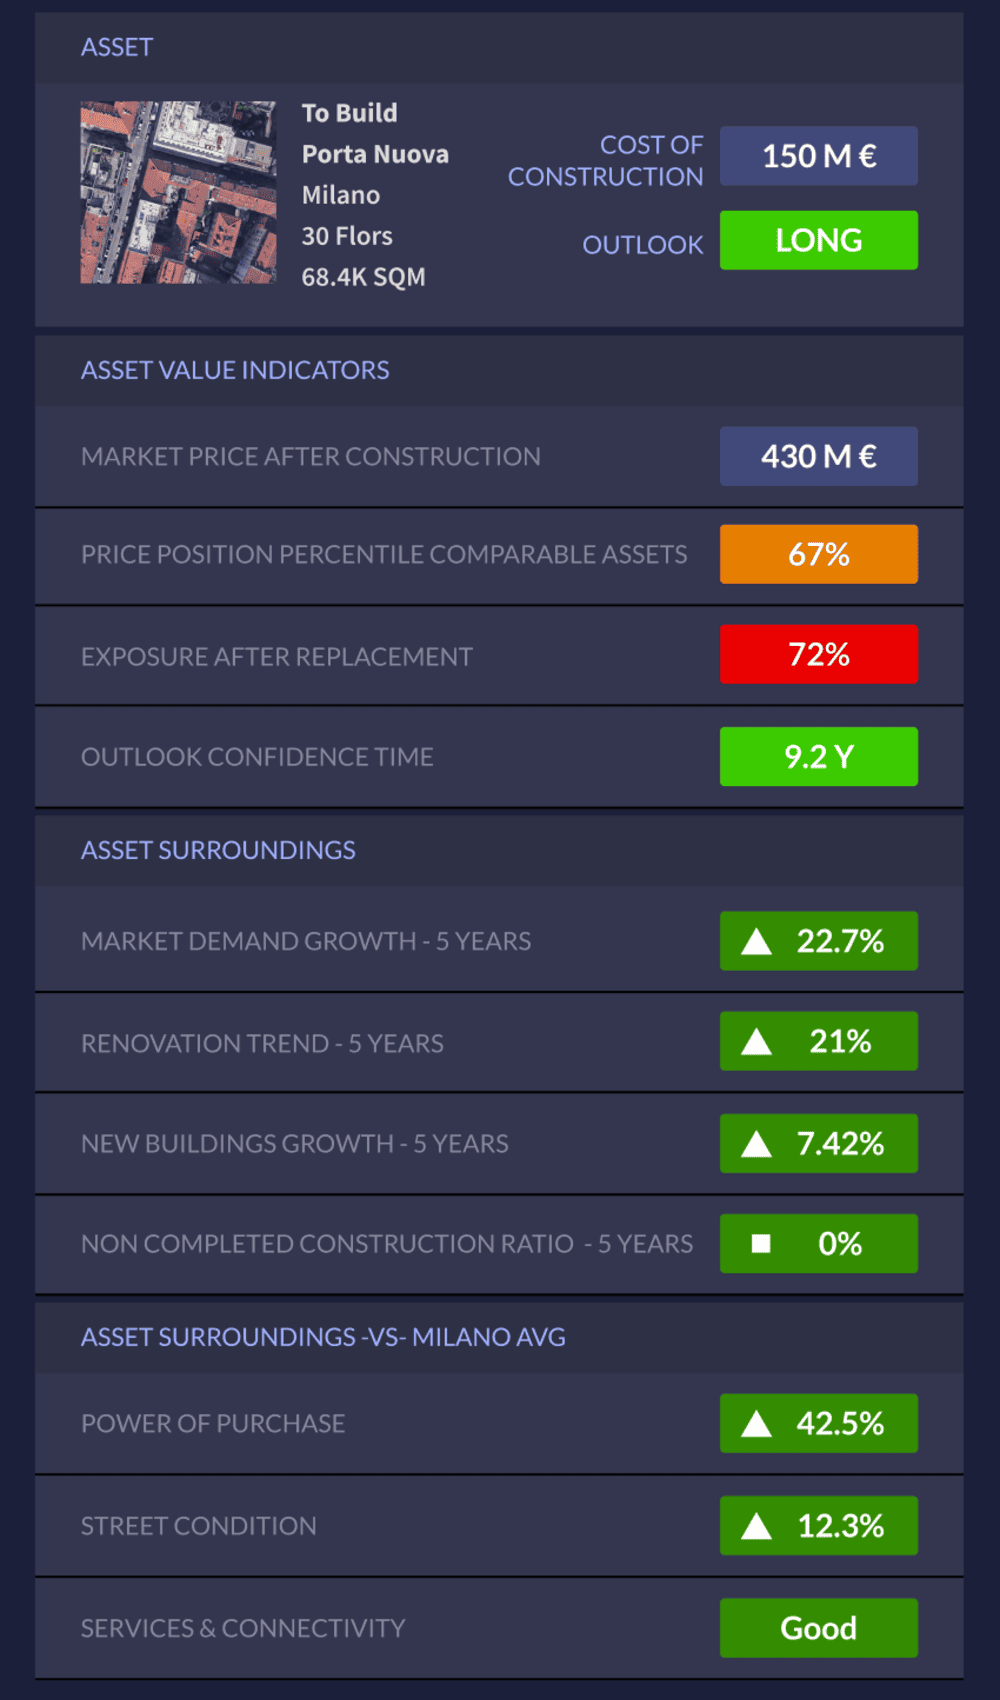This screenshot has height=1700, width=1000.
Task: Click the aerial photo thumbnail of Porta Nuova
Action: click(178, 192)
